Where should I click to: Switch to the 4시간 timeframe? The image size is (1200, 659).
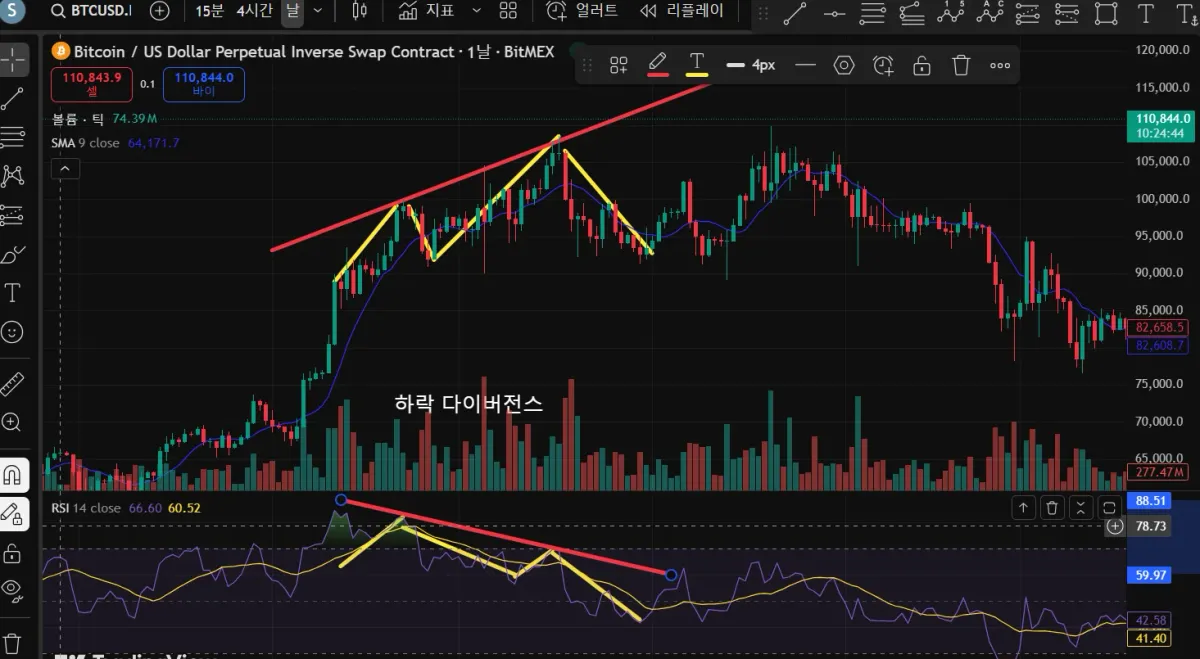[x=255, y=11]
